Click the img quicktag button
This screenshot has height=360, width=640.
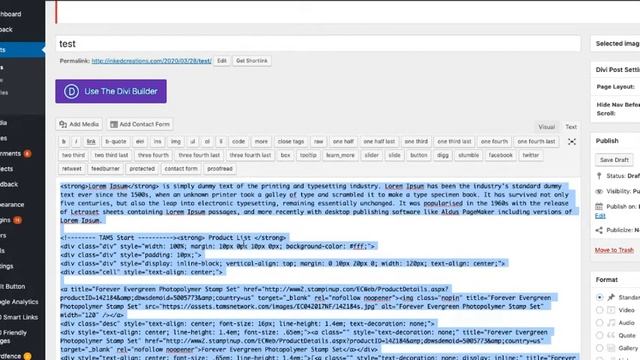tap(176, 142)
